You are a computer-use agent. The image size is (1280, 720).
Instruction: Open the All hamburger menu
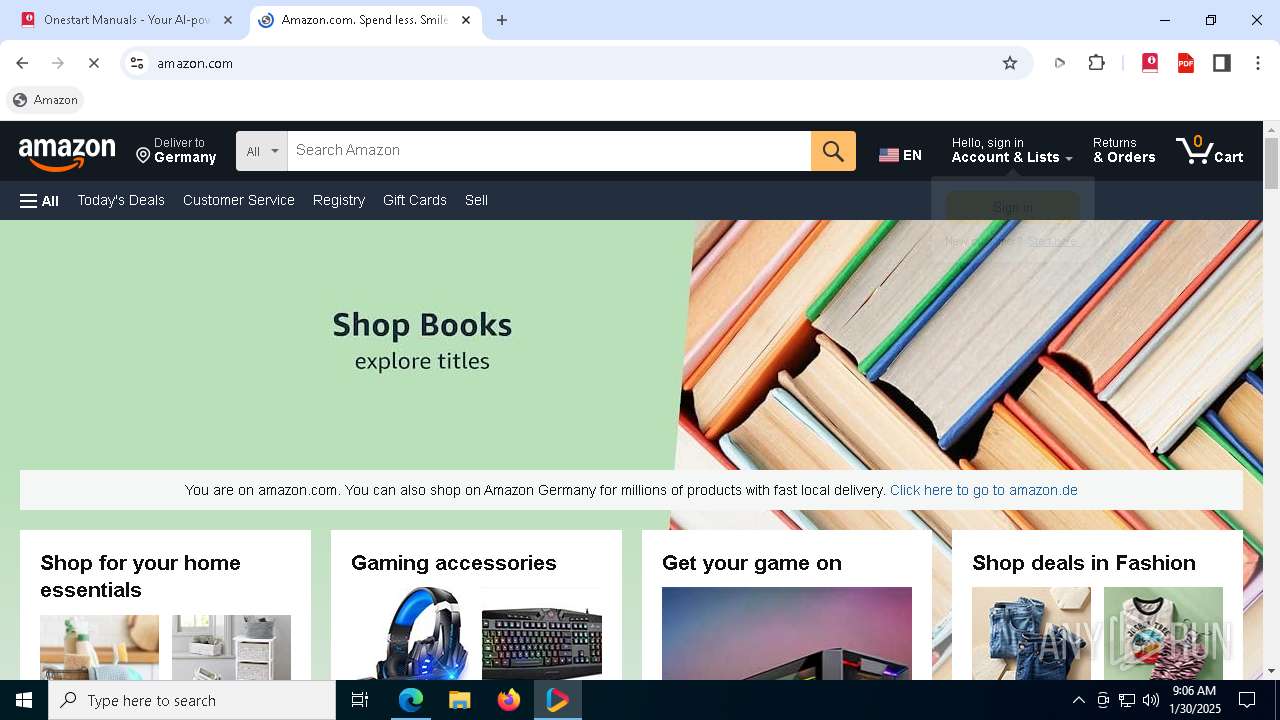(39, 201)
